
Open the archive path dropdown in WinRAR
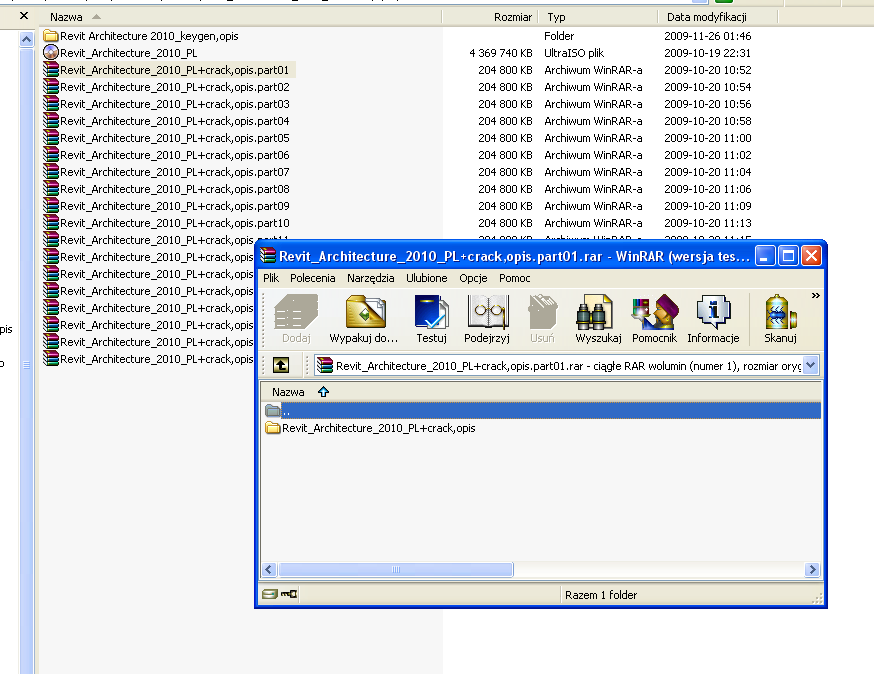(x=810, y=365)
